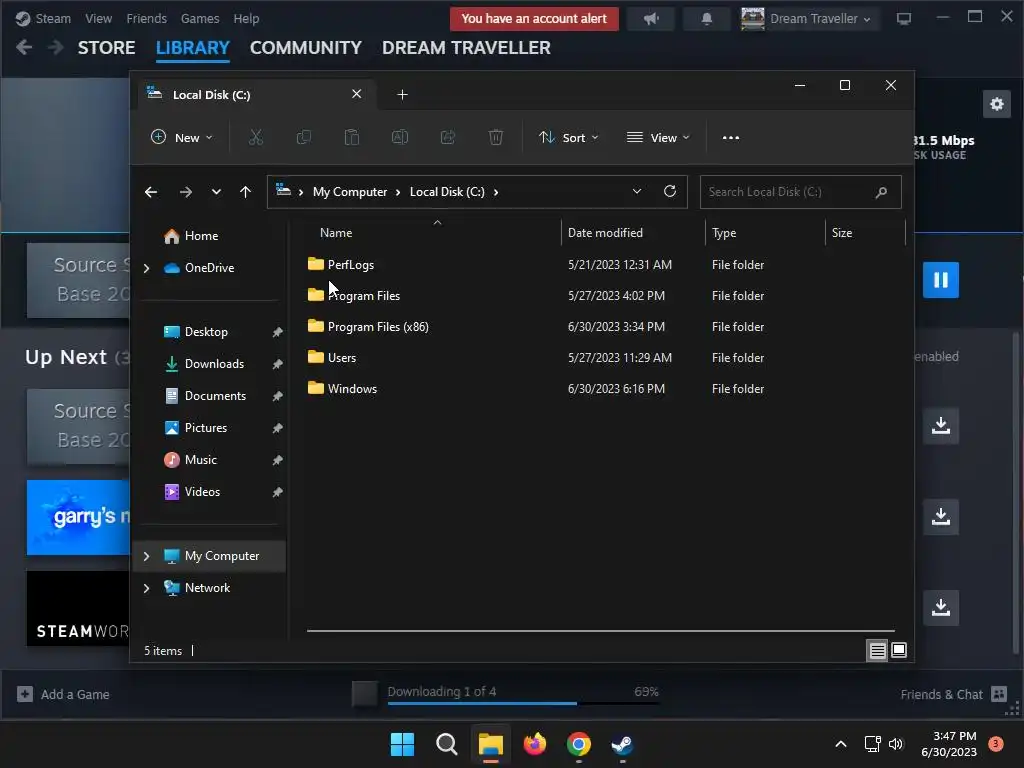Click Steam announcements megaphone icon
Screen dimensions: 1024x768
(651, 19)
